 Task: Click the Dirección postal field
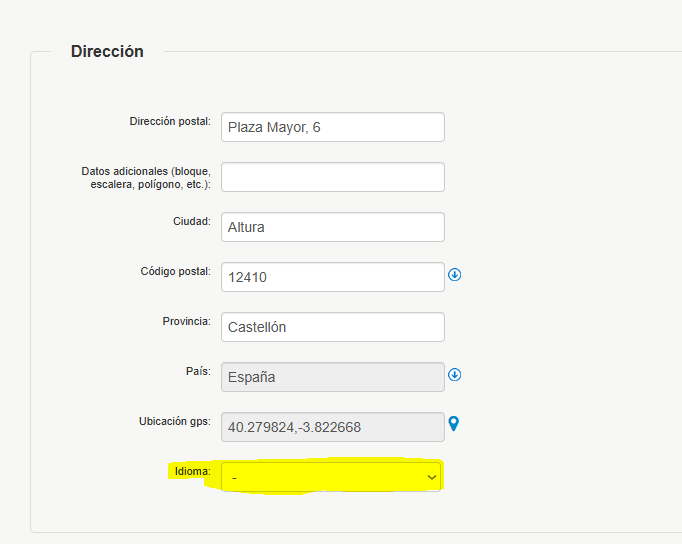[333, 127]
